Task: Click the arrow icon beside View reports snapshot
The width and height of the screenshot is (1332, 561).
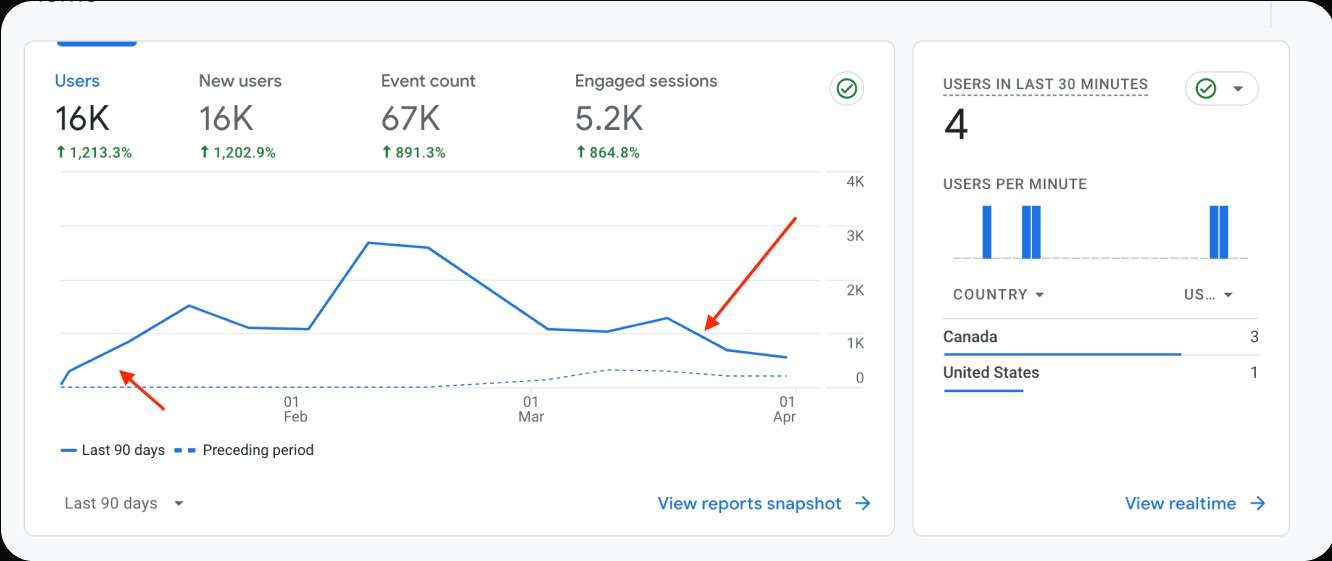Action: [863, 504]
